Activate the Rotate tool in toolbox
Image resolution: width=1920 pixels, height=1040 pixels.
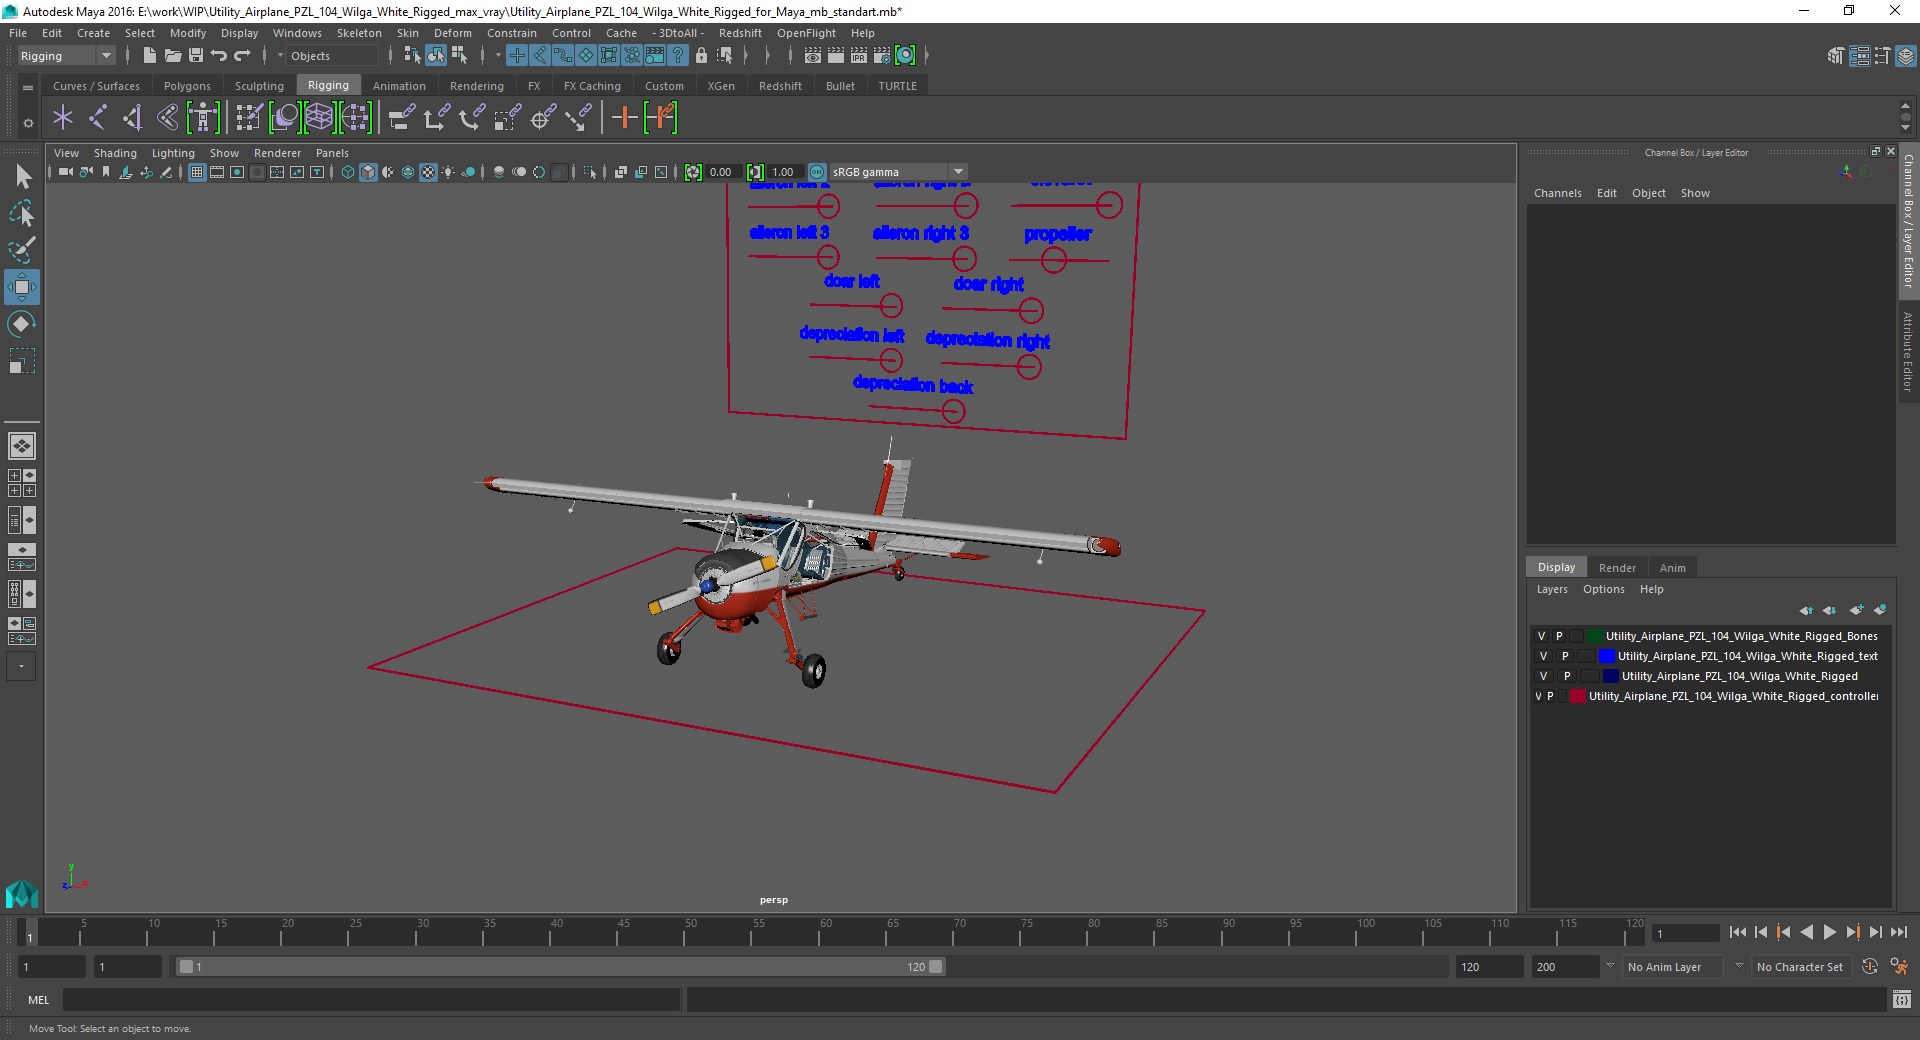pyautogui.click(x=22, y=324)
